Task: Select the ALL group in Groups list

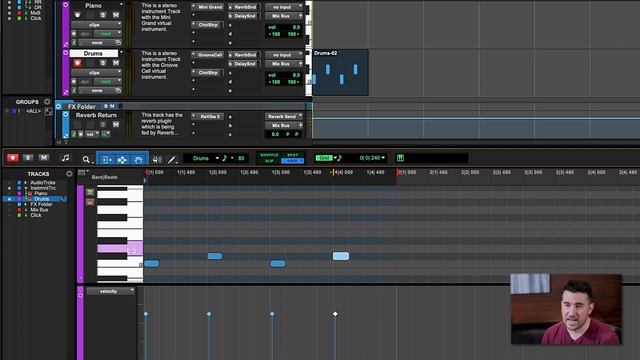Action: tap(33, 111)
